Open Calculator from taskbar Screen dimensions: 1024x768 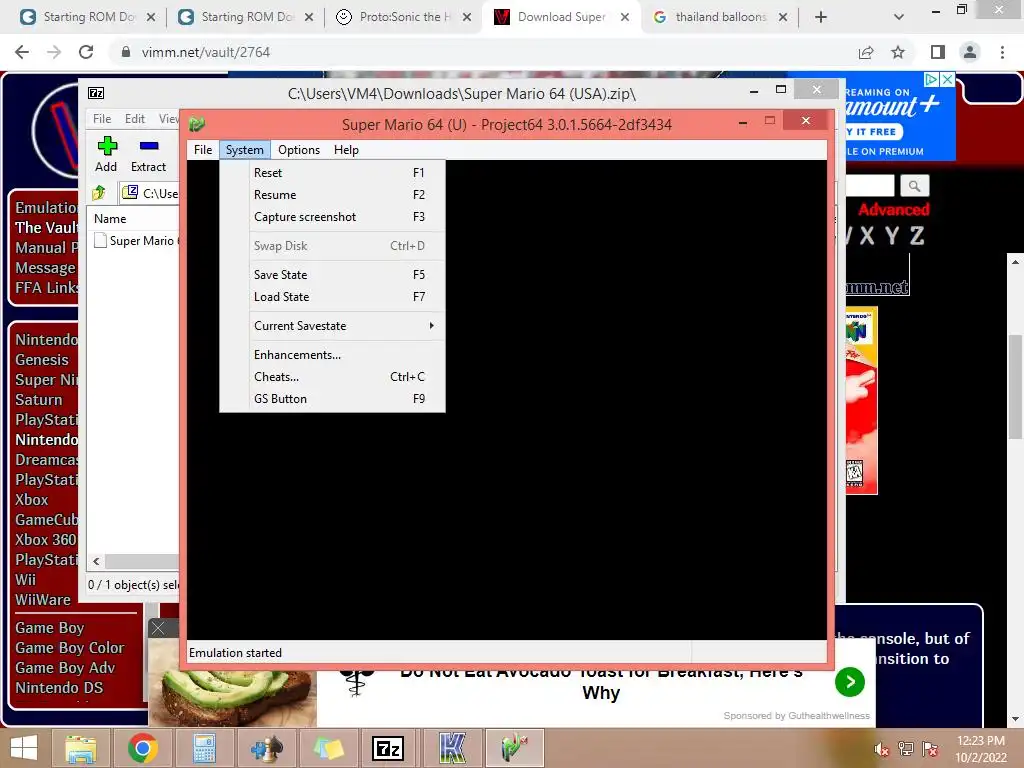tap(204, 748)
